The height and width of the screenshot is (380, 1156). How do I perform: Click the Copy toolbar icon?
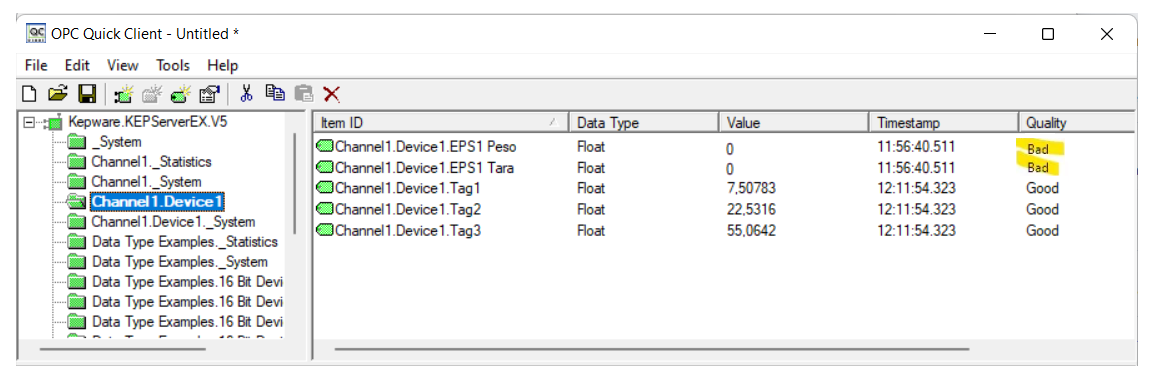[x=276, y=93]
